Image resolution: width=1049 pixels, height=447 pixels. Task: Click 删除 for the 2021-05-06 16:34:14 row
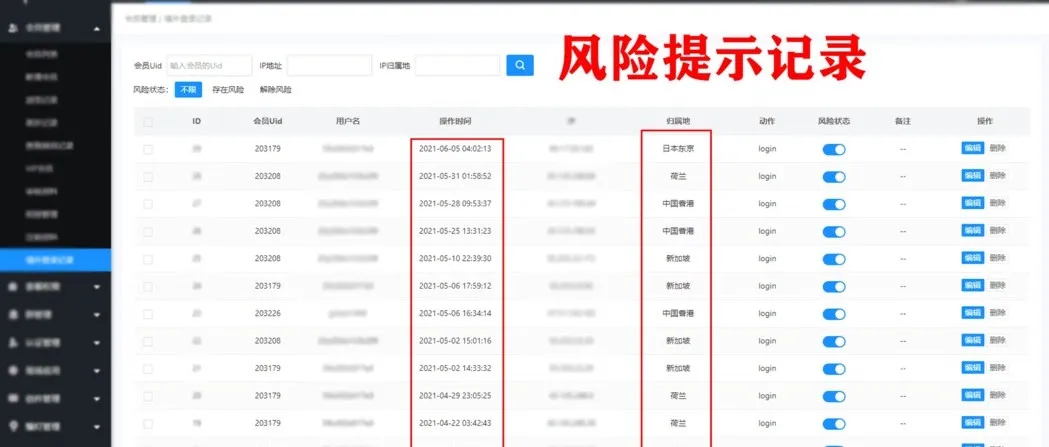[997, 312]
